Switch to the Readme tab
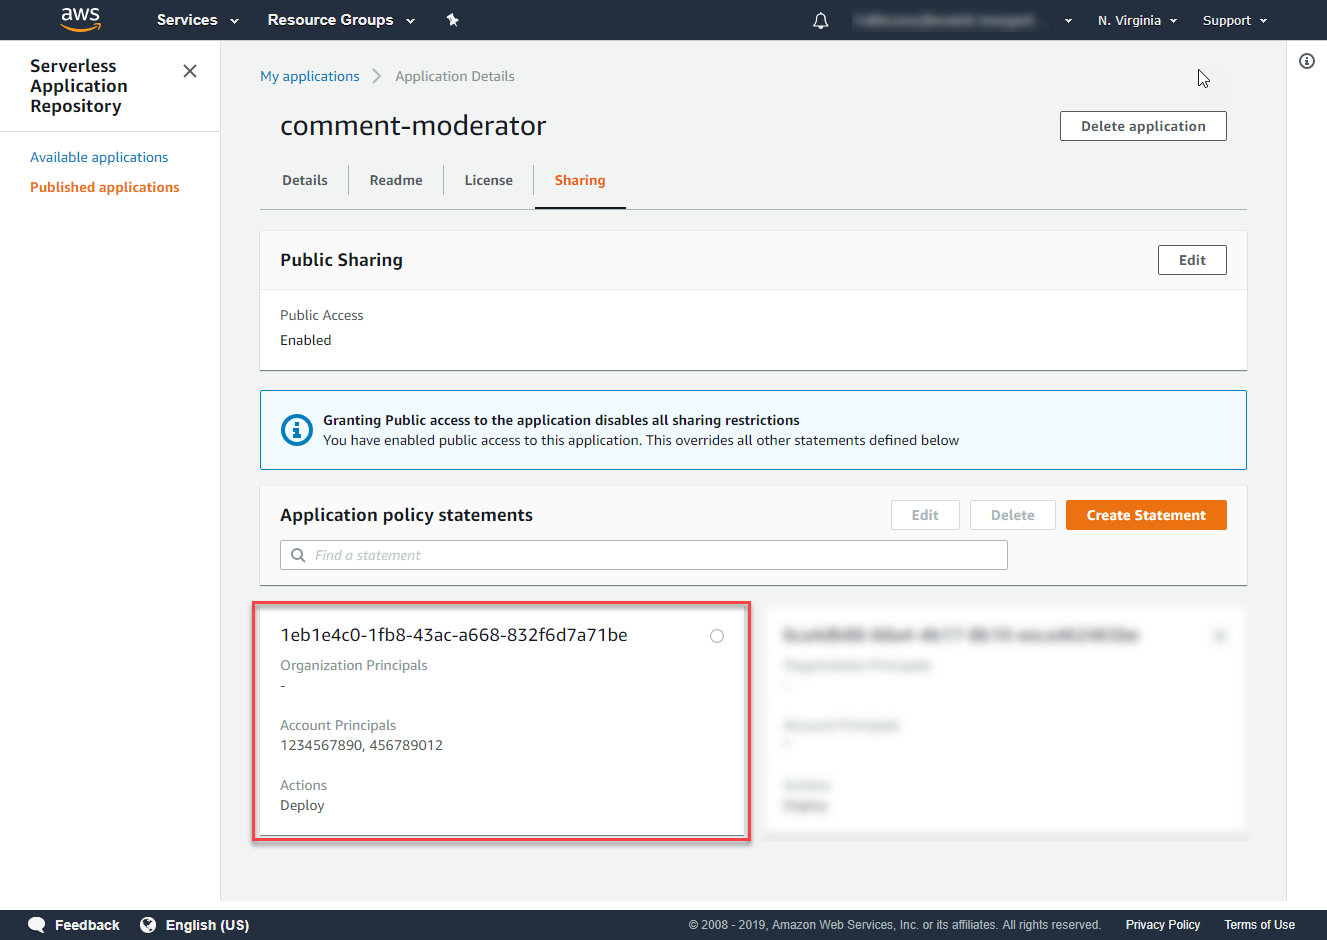The height and width of the screenshot is (940, 1327). click(396, 181)
